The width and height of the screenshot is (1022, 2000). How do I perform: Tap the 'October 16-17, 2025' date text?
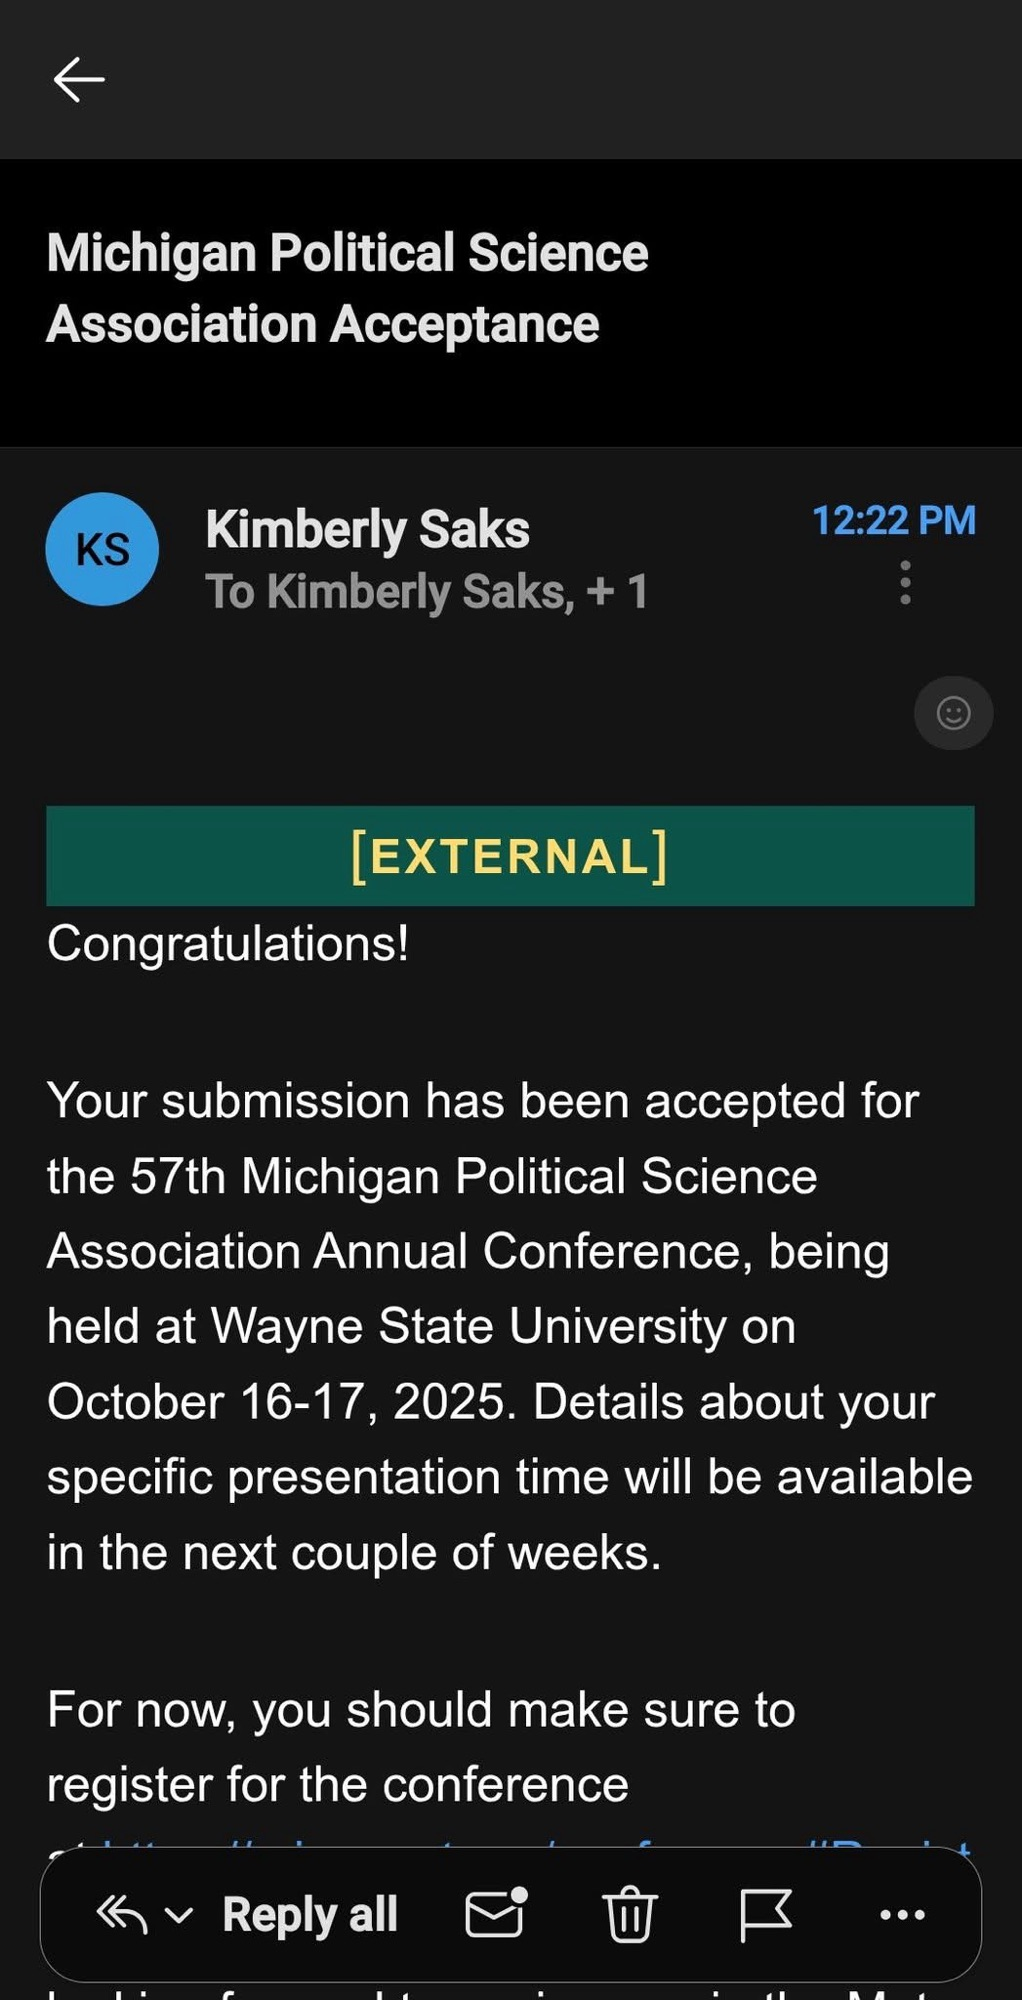[x=276, y=1402]
